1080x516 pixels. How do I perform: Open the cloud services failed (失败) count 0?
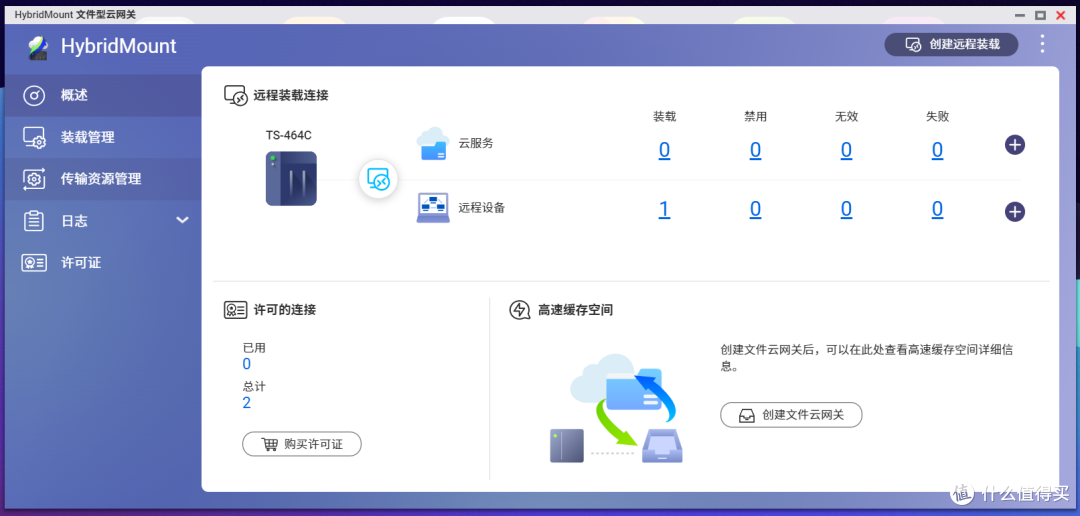(937, 150)
